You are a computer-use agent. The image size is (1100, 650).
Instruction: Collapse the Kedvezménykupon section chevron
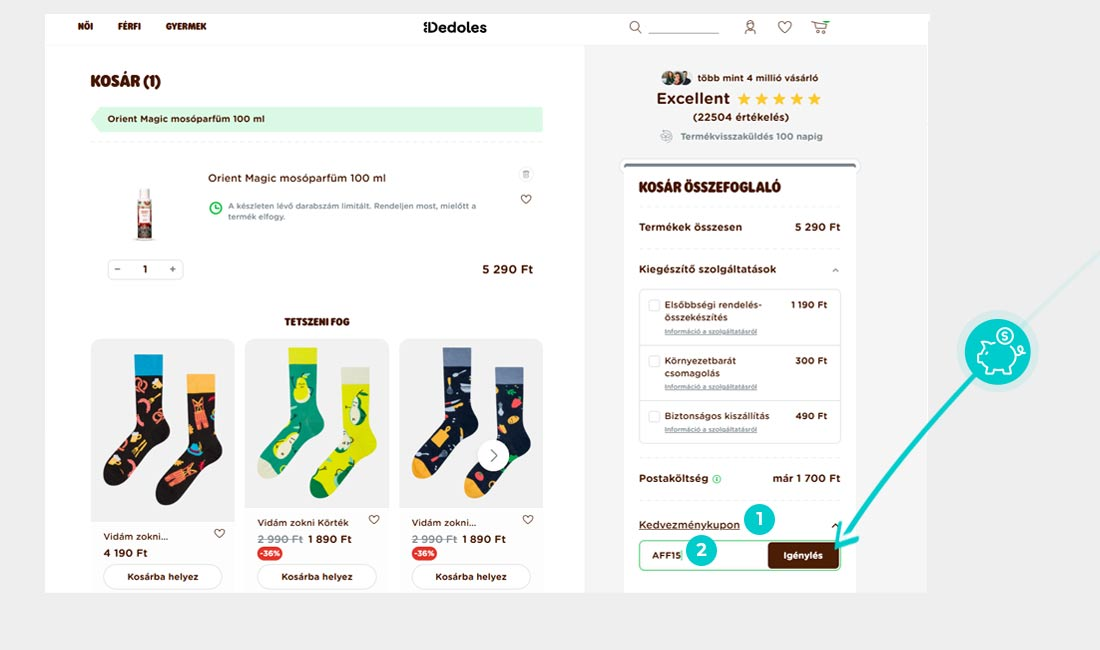click(x=835, y=525)
